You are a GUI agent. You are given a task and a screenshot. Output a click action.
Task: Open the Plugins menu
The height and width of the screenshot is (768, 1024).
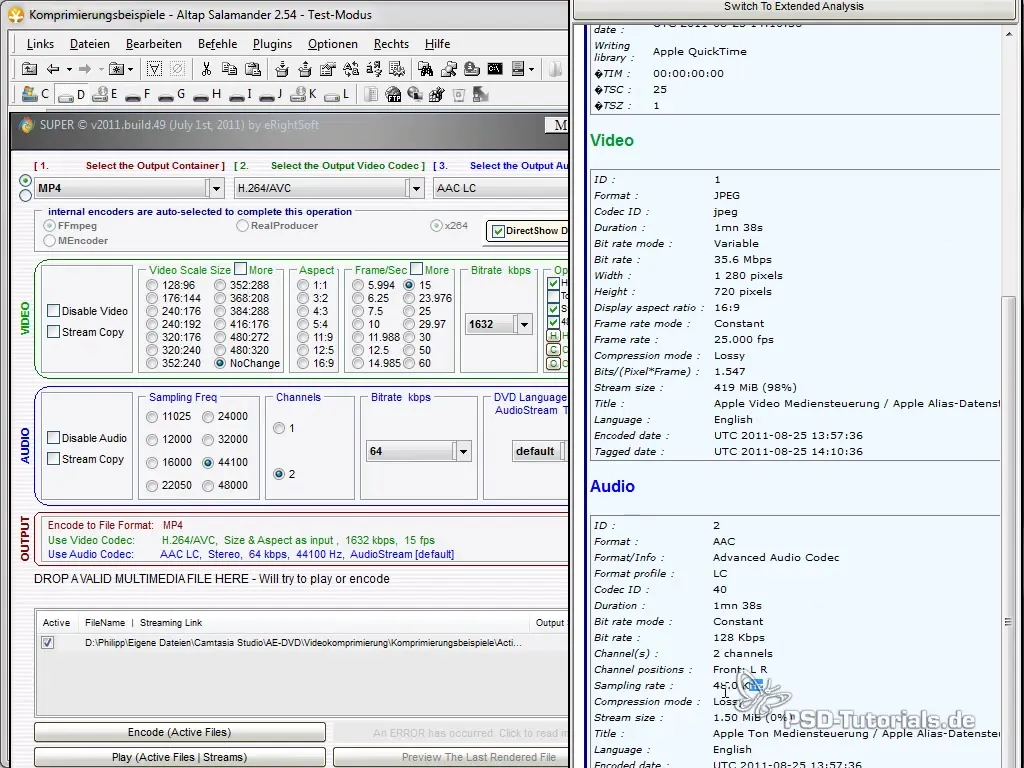(272, 44)
